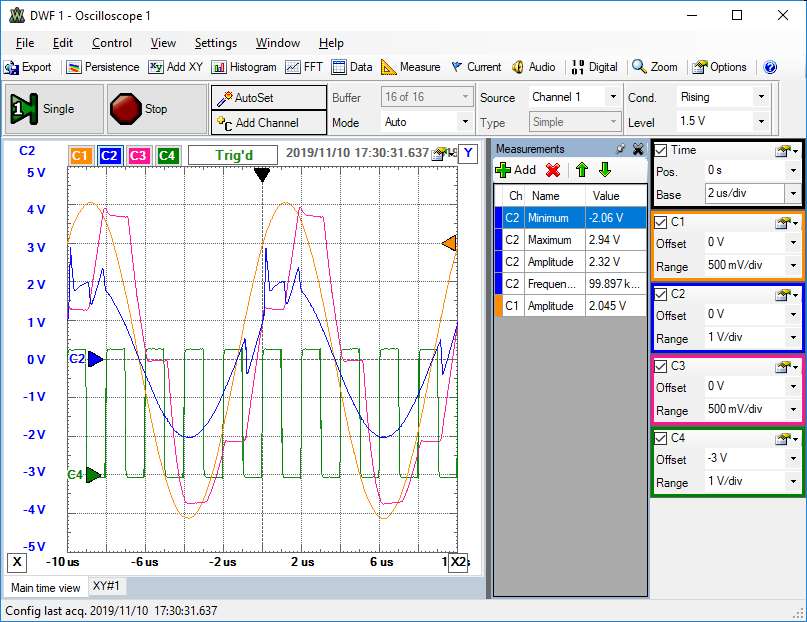
Task: Click the Export toolbar icon
Action: point(28,67)
